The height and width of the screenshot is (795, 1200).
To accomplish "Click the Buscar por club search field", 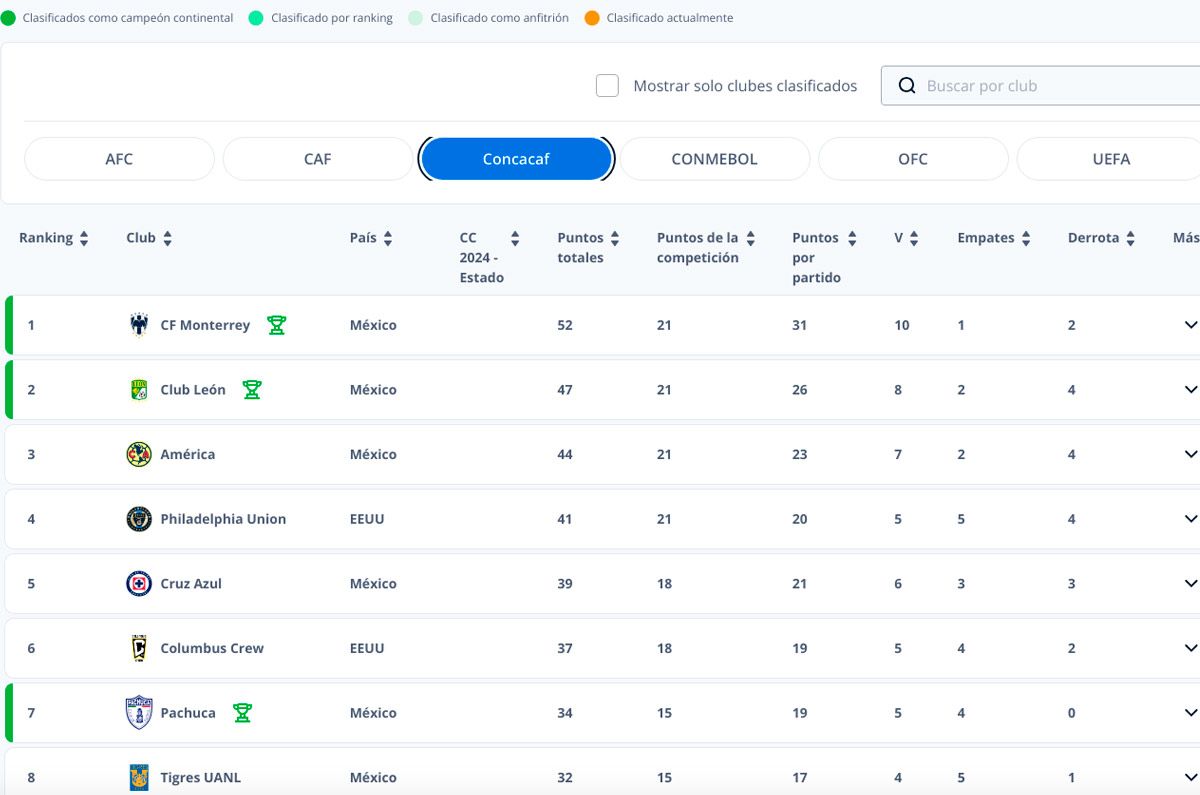I will coord(1040,86).
